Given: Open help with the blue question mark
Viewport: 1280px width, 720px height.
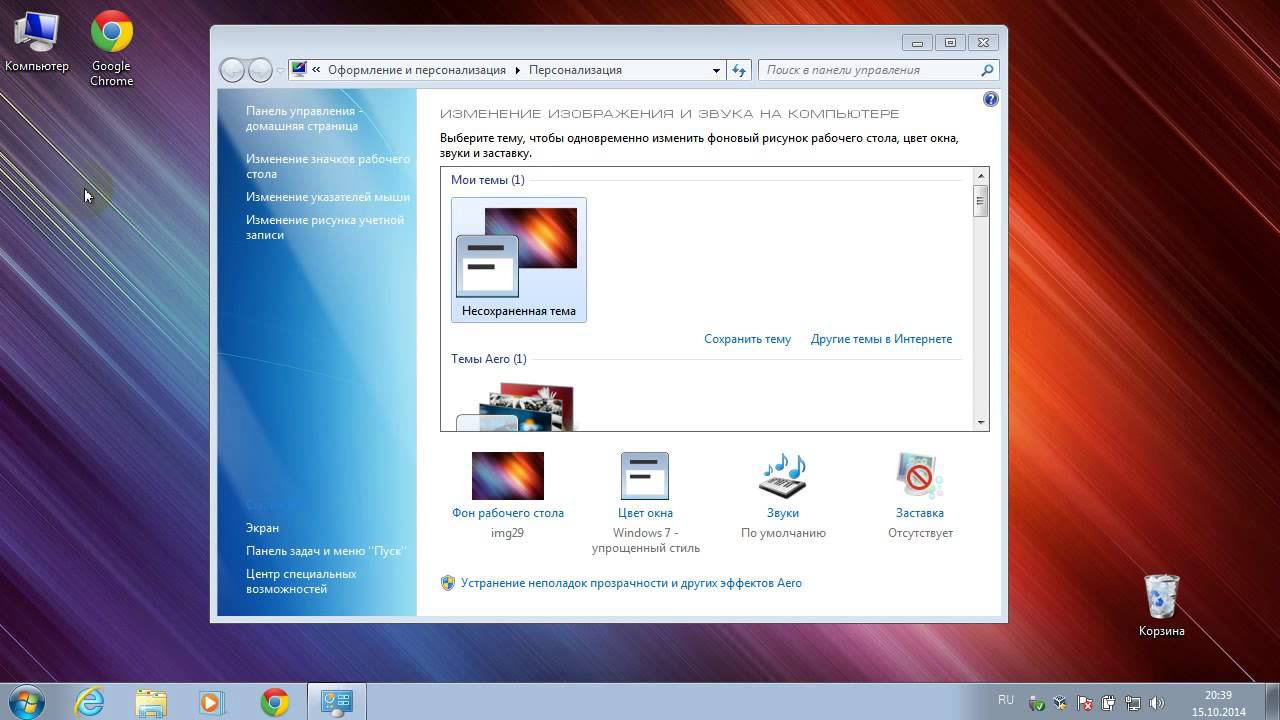Looking at the screenshot, I should click(x=990, y=99).
